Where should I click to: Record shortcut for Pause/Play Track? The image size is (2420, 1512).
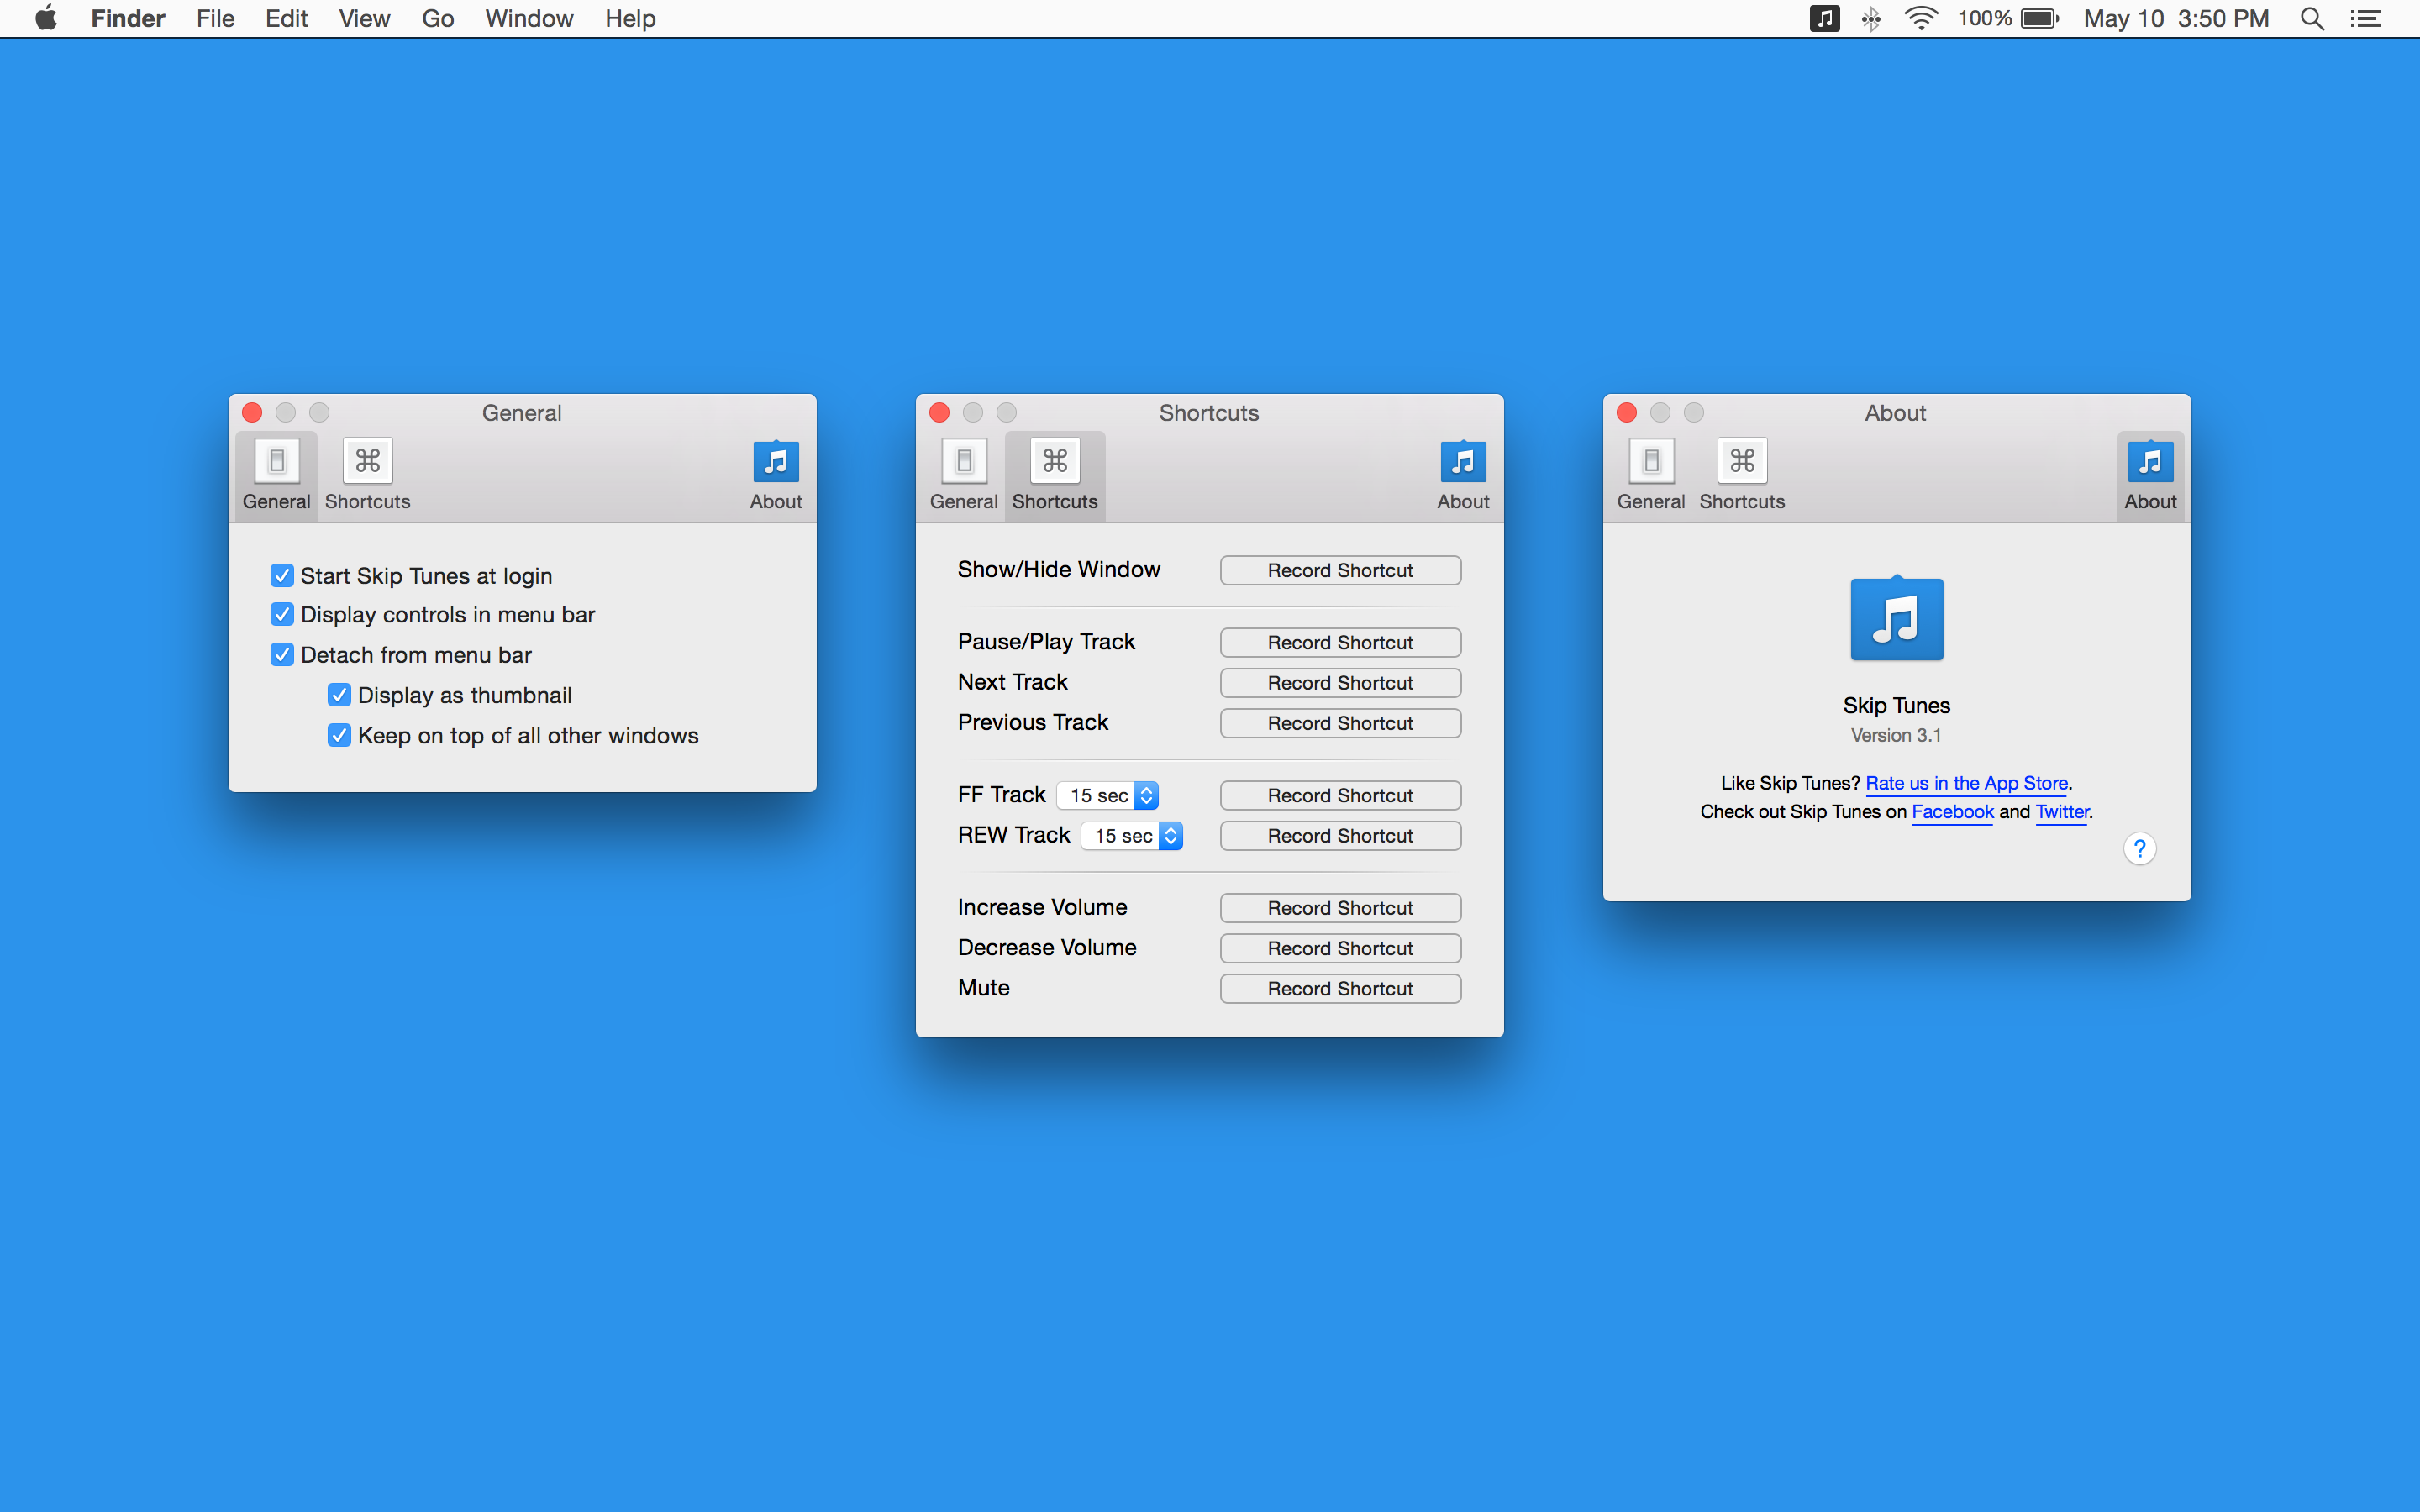click(x=1340, y=643)
